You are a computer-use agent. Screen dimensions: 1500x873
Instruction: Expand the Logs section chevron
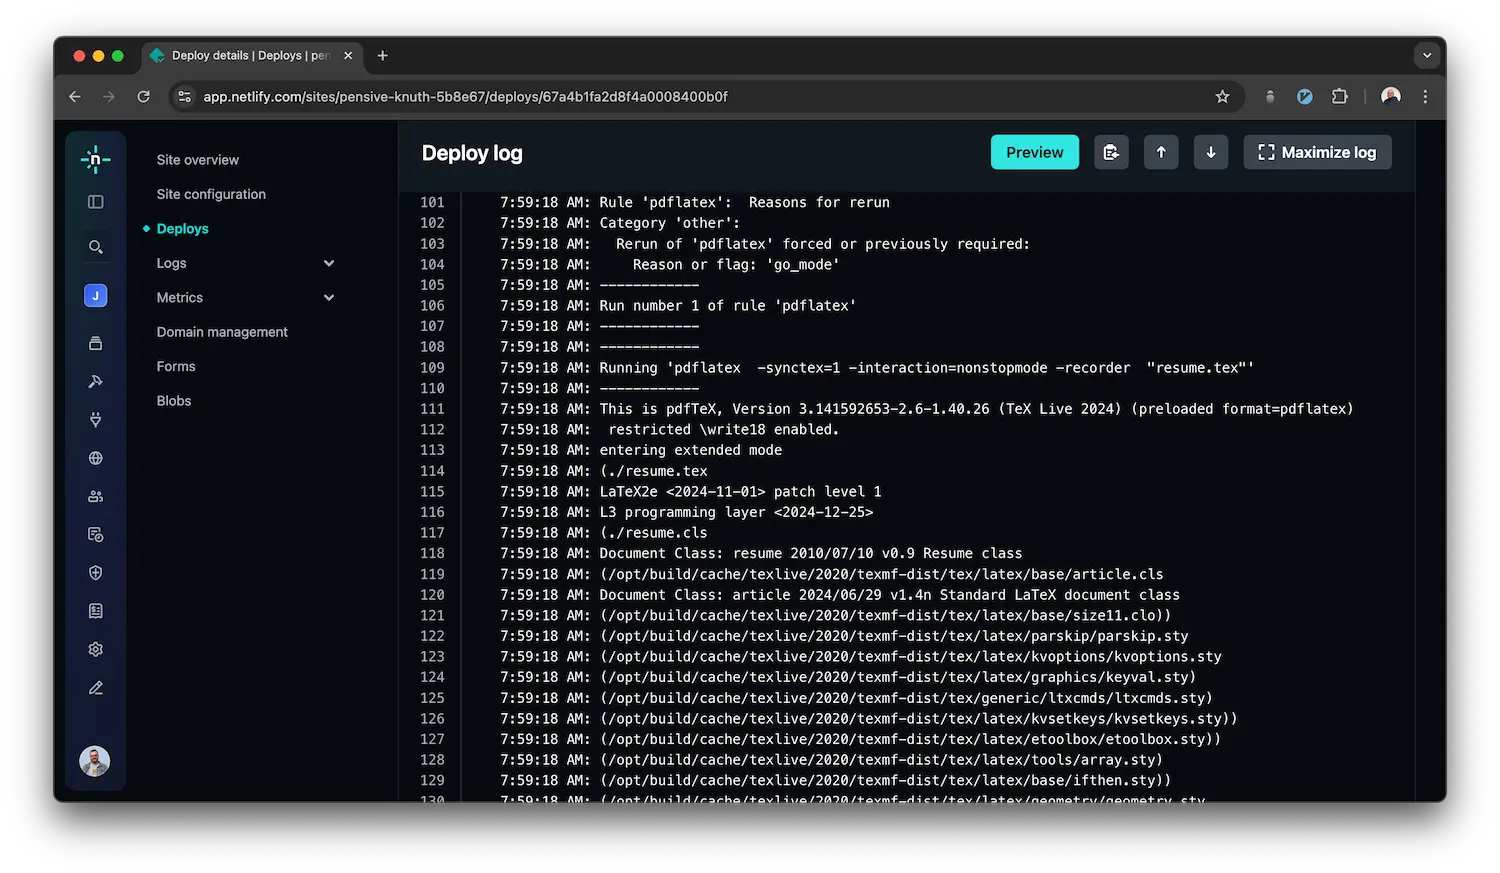[329, 263]
